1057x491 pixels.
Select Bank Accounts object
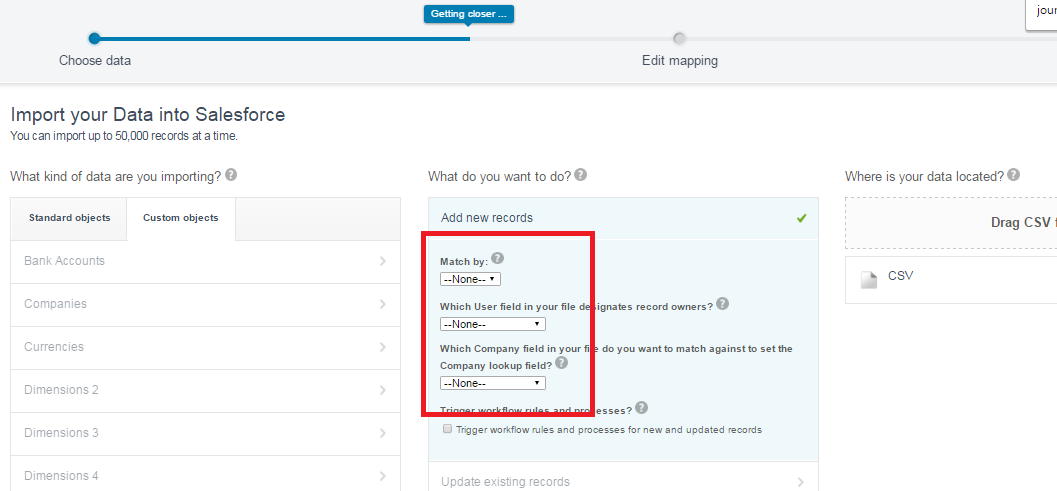[x=206, y=262]
